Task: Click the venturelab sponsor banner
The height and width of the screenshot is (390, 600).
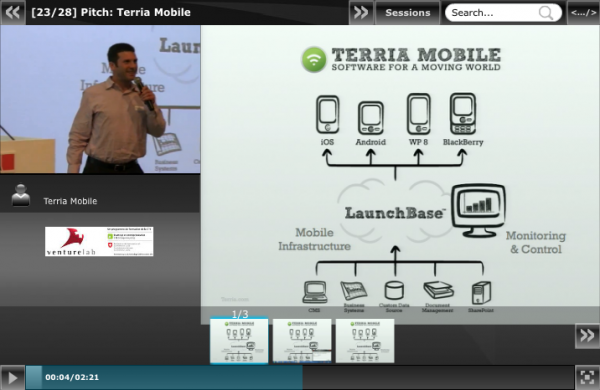Action: [99, 242]
